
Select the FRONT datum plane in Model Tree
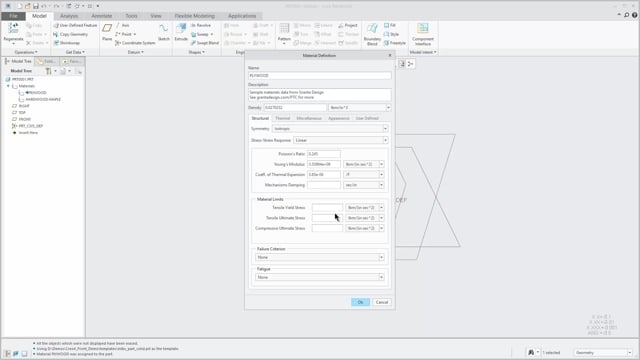tap(24, 119)
